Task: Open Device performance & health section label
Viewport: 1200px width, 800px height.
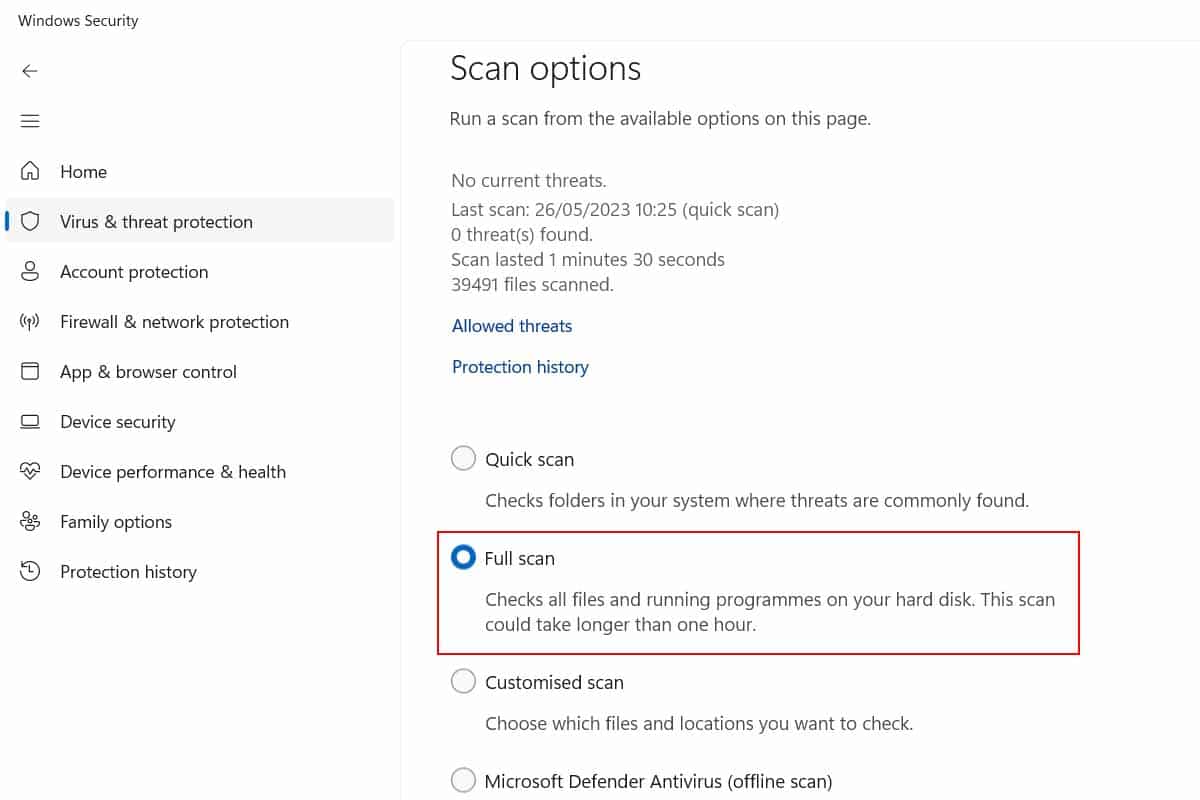Action: click(x=173, y=472)
